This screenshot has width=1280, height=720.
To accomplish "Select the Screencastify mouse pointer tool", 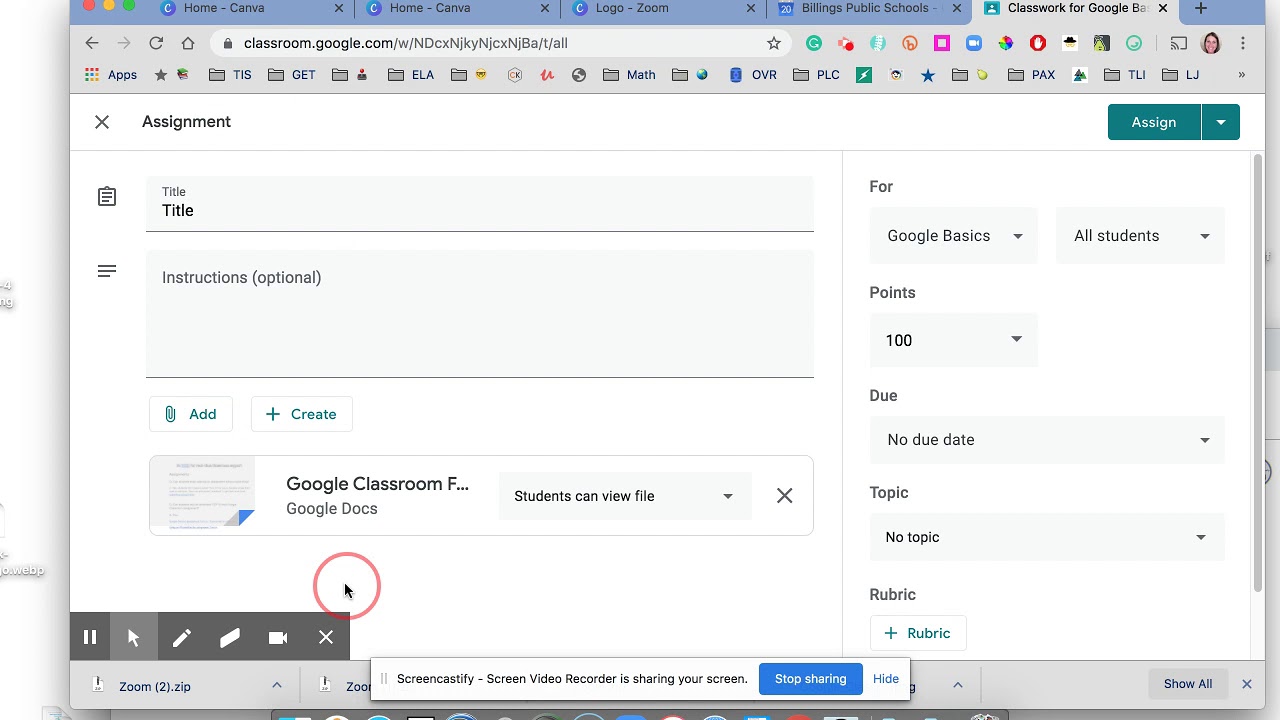I will tap(134, 637).
